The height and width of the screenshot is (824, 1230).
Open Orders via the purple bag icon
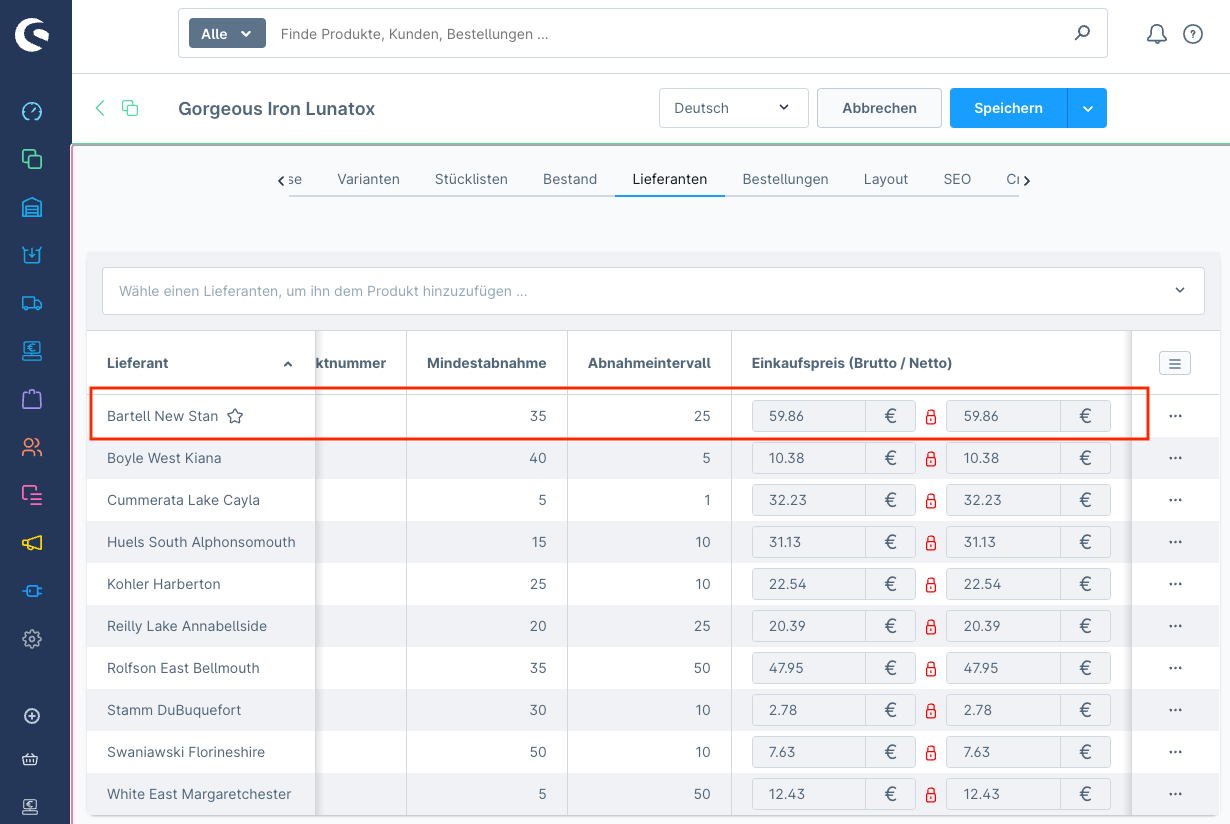point(32,399)
